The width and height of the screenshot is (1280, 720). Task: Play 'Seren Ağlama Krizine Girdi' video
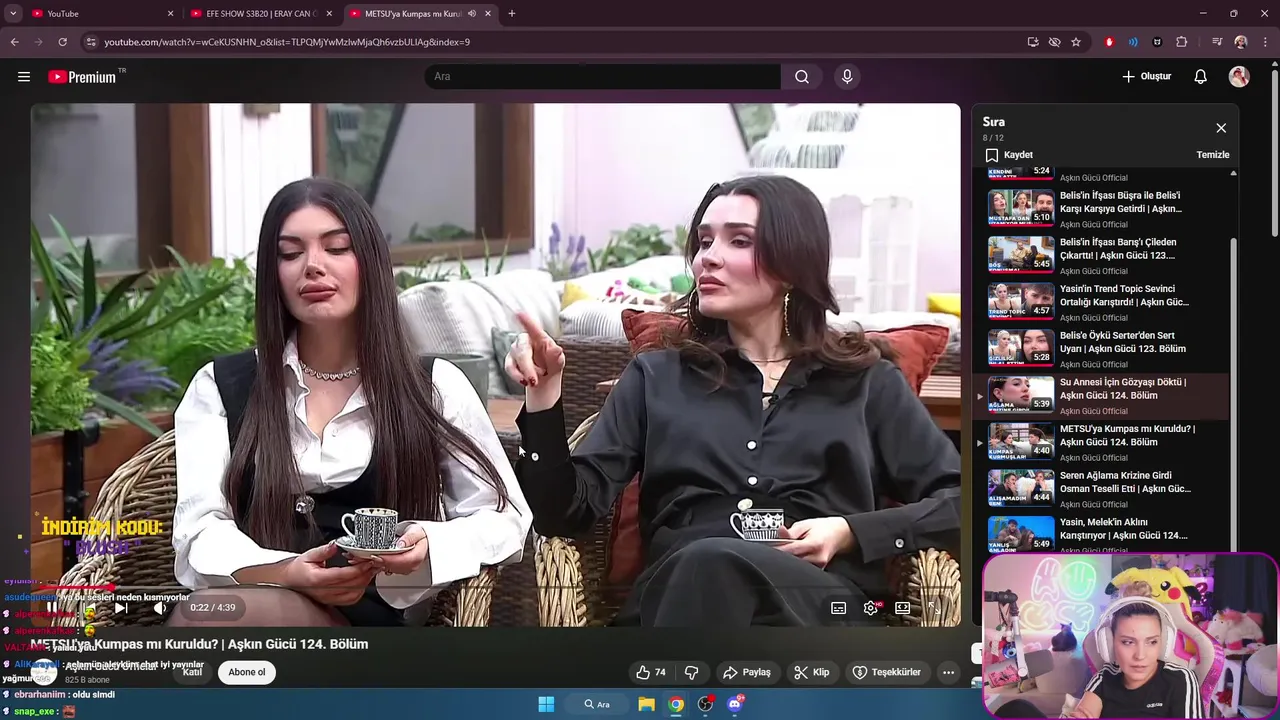click(1100, 490)
